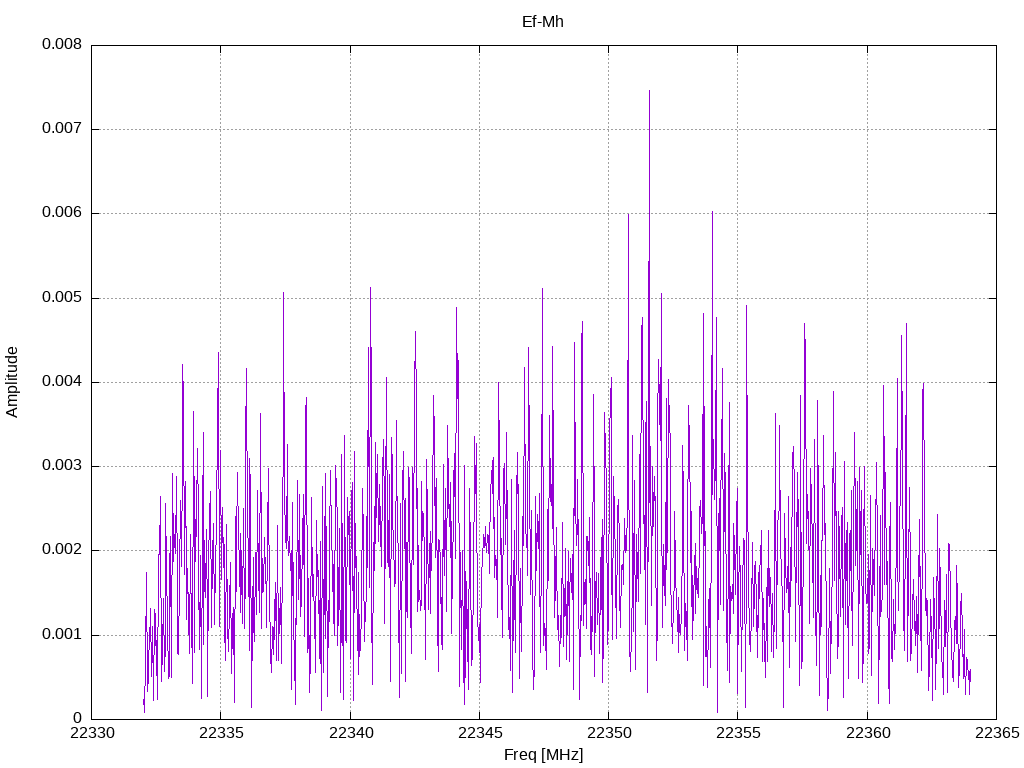Viewport: 1024px width, 768px height.
Task: Click the x-axis tick label 22345
Action: [480, 733]
